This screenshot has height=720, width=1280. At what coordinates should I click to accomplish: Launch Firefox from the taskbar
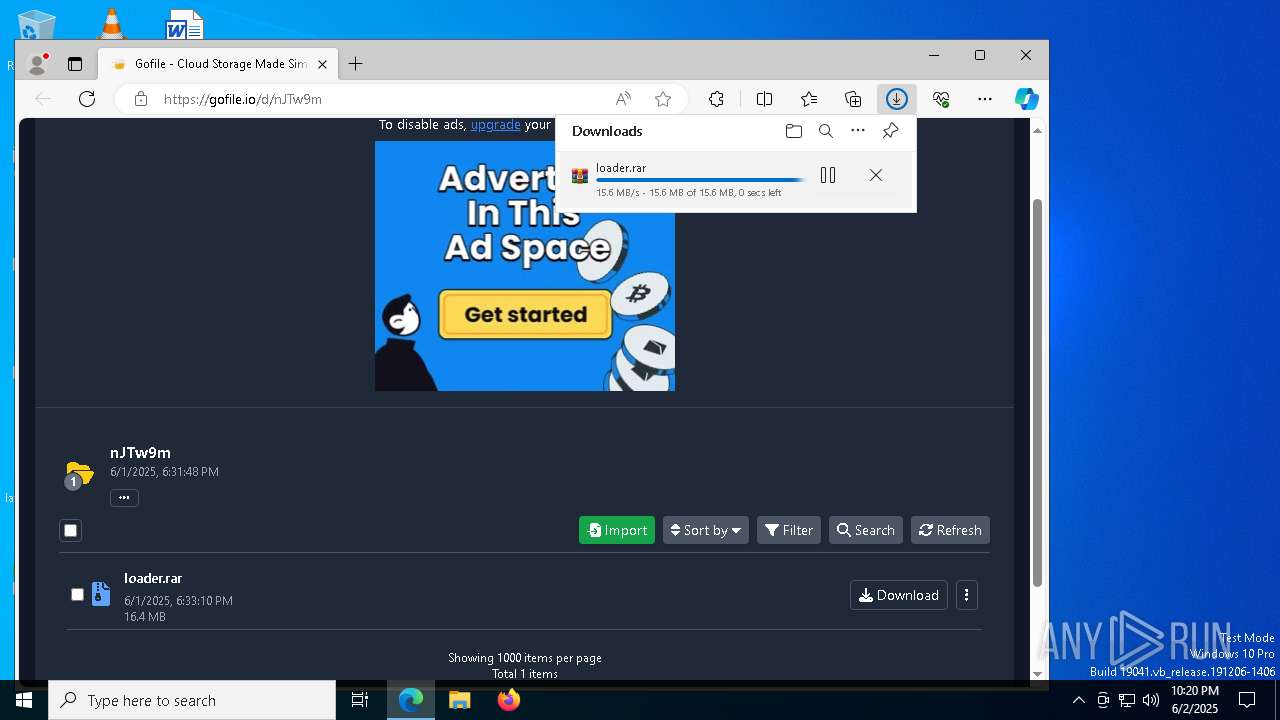[509, 700]
